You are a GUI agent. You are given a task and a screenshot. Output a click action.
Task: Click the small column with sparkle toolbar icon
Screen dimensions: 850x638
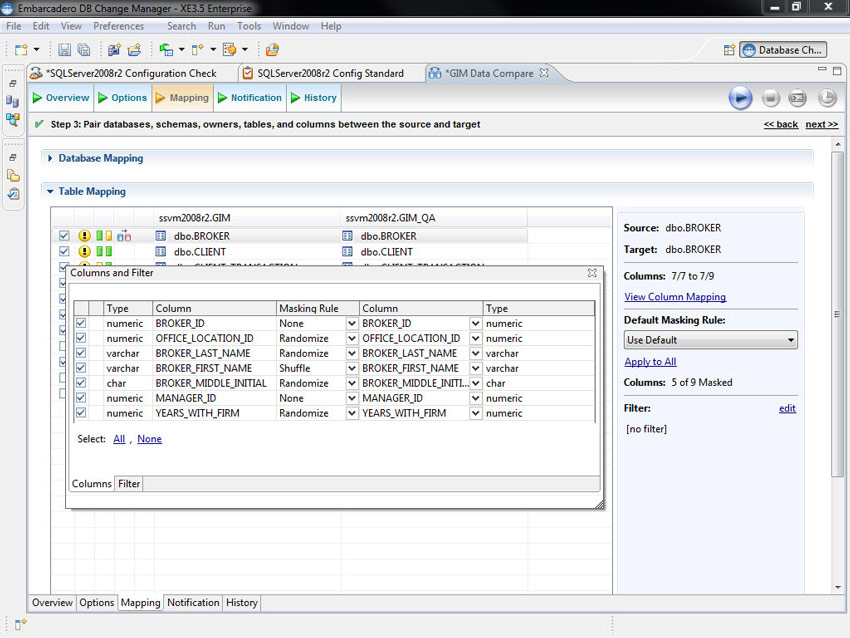(x=197, y=50)
